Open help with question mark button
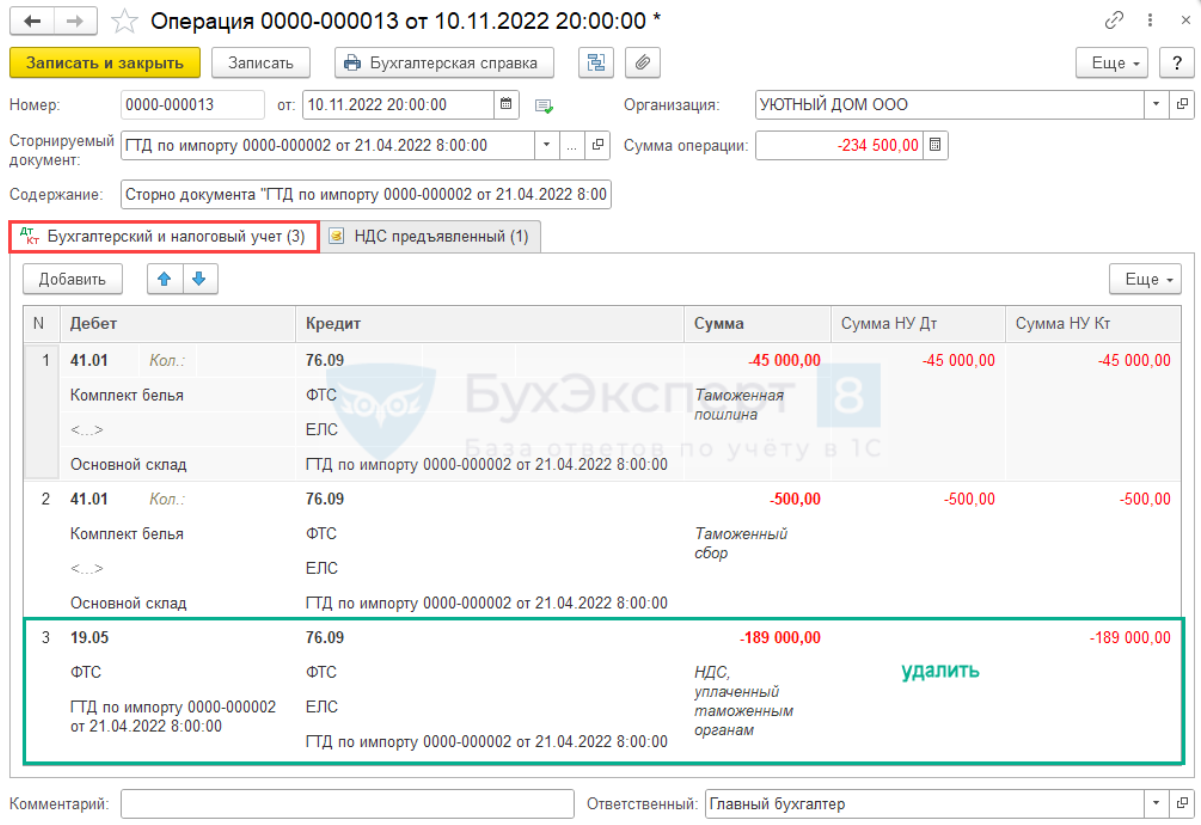 pos(1177,62)
